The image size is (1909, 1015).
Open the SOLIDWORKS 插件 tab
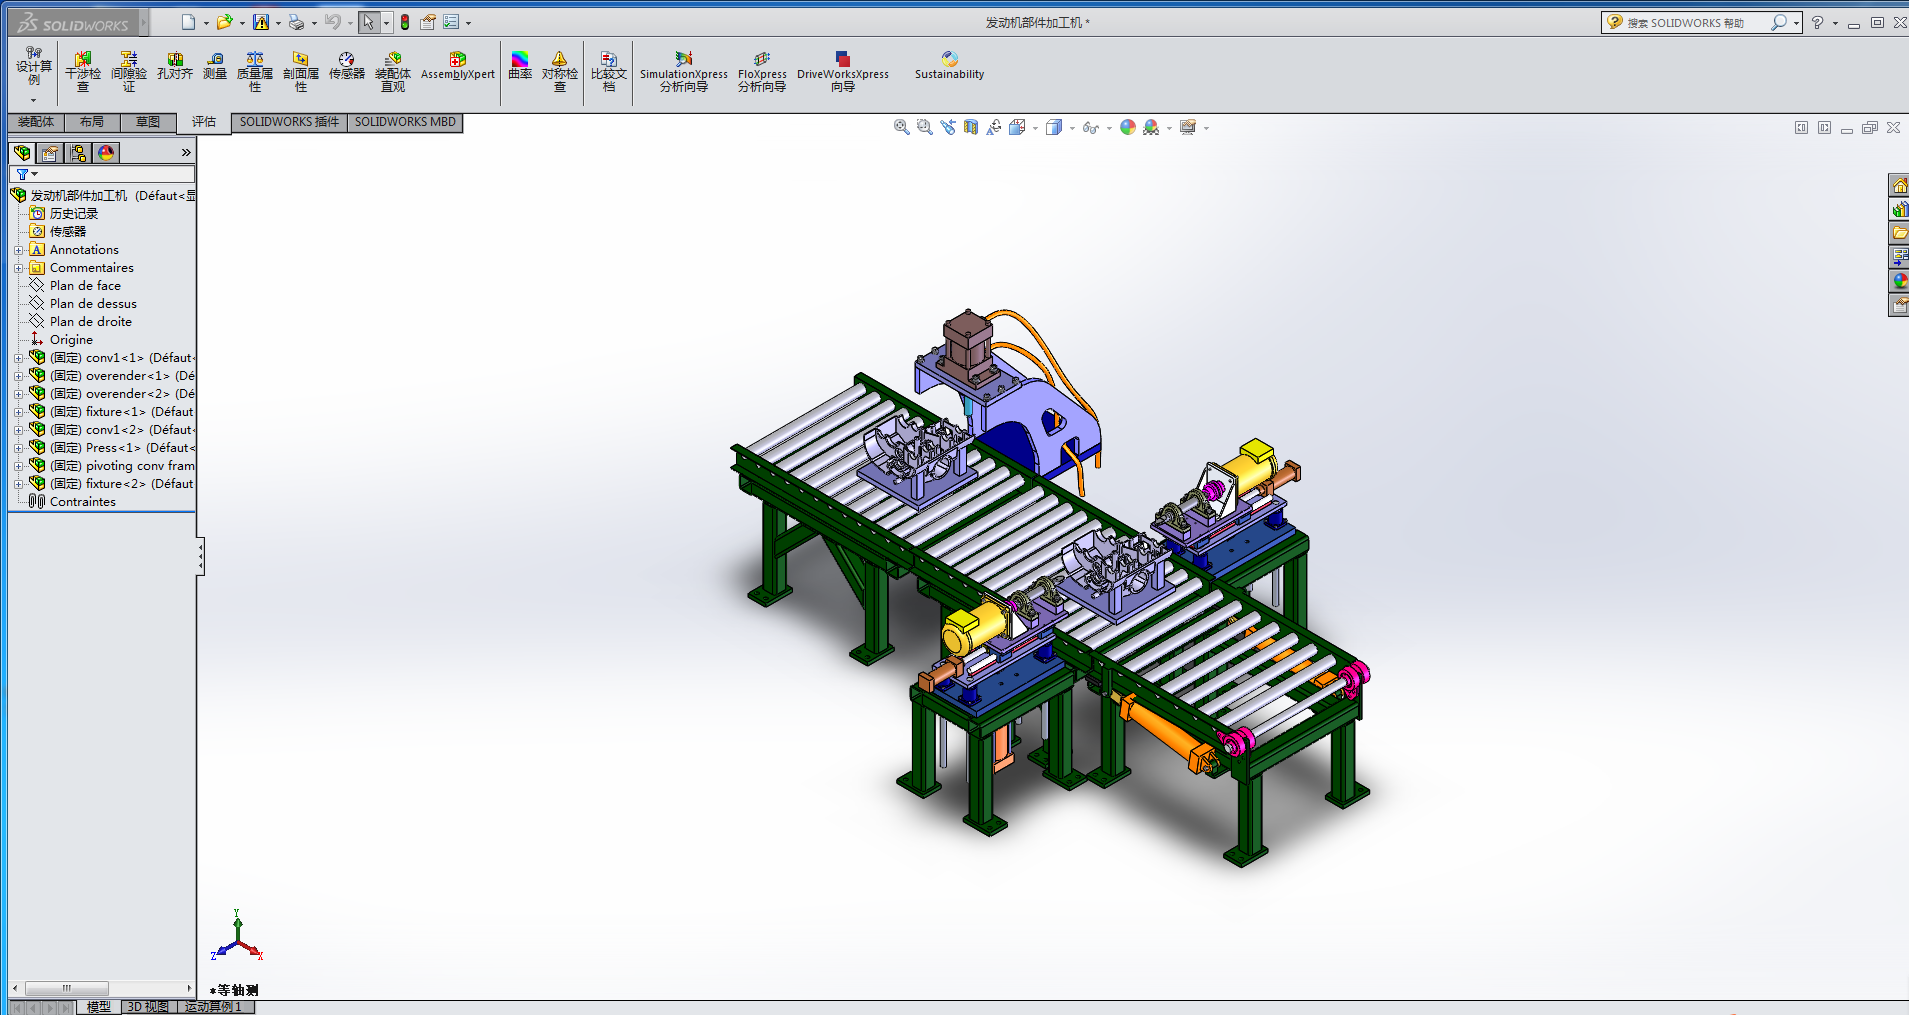289,122
